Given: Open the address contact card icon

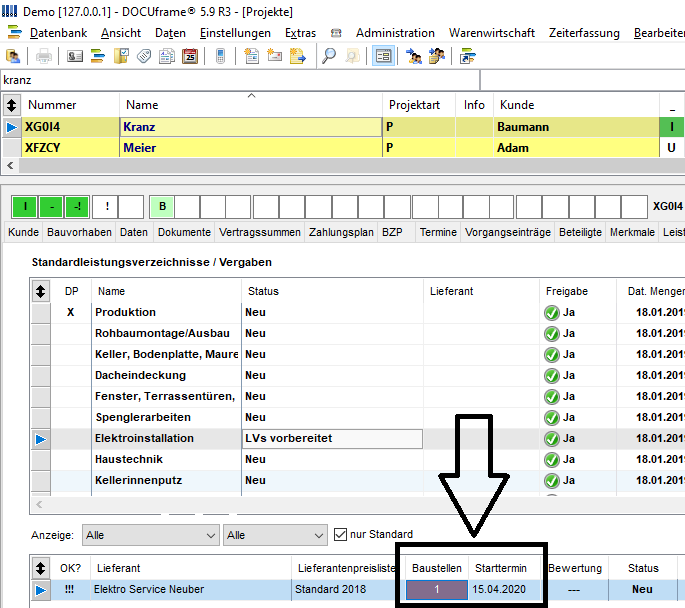Looking at the screenshot, I should pyautogui.click(x=75, y=56).
